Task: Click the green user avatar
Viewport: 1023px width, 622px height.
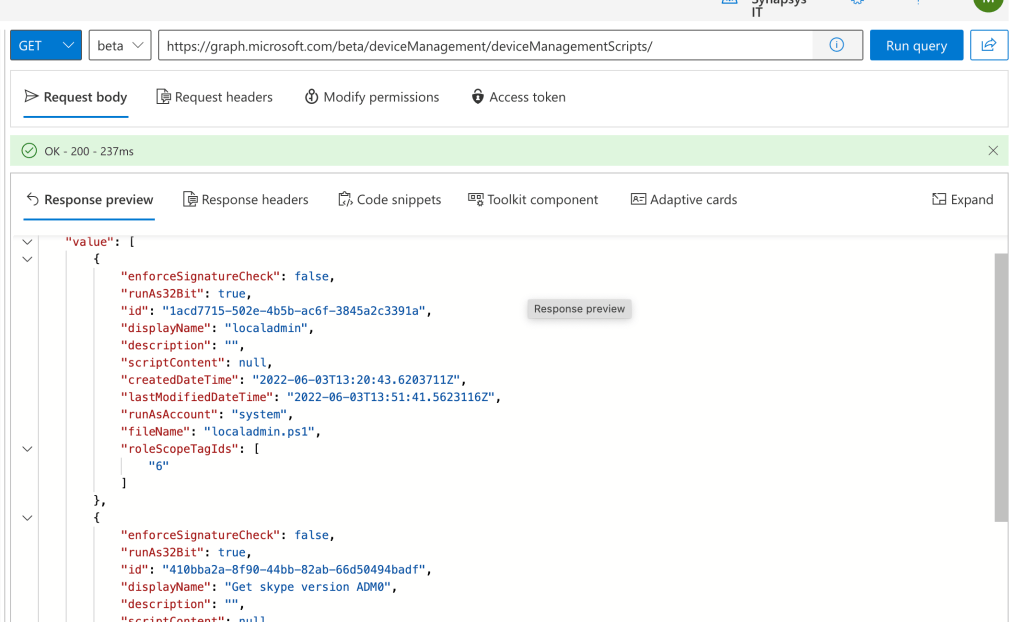Action: 988,4
